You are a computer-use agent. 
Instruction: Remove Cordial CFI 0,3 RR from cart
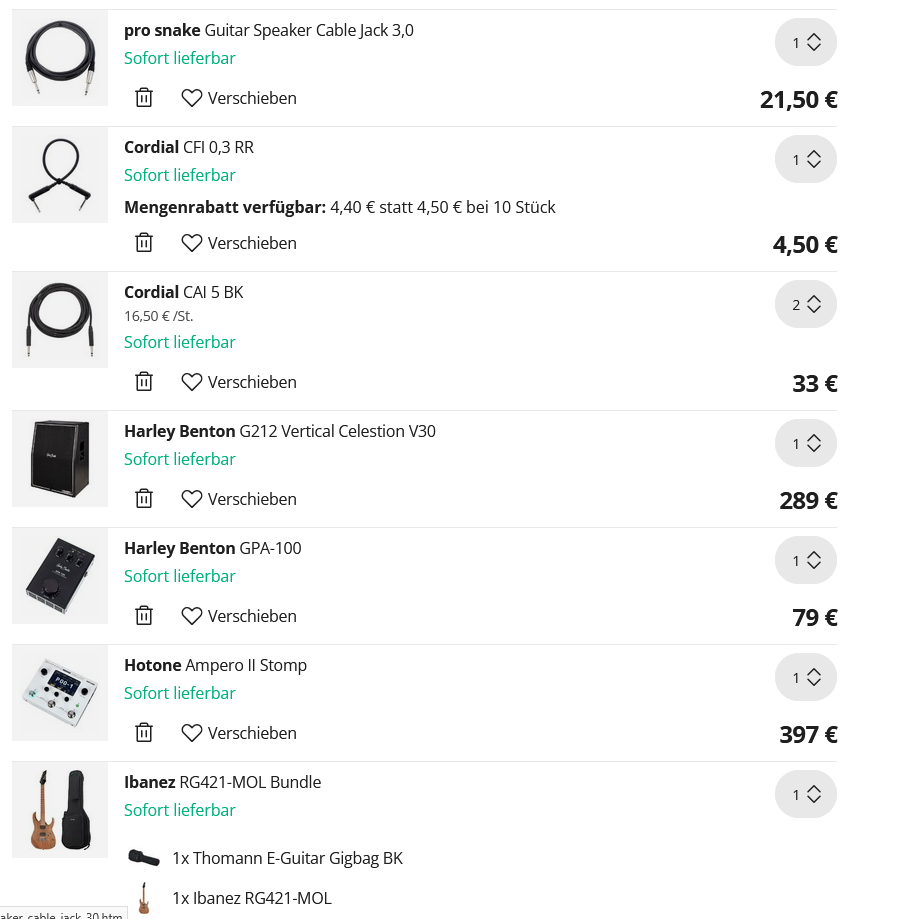coord(144,243)
